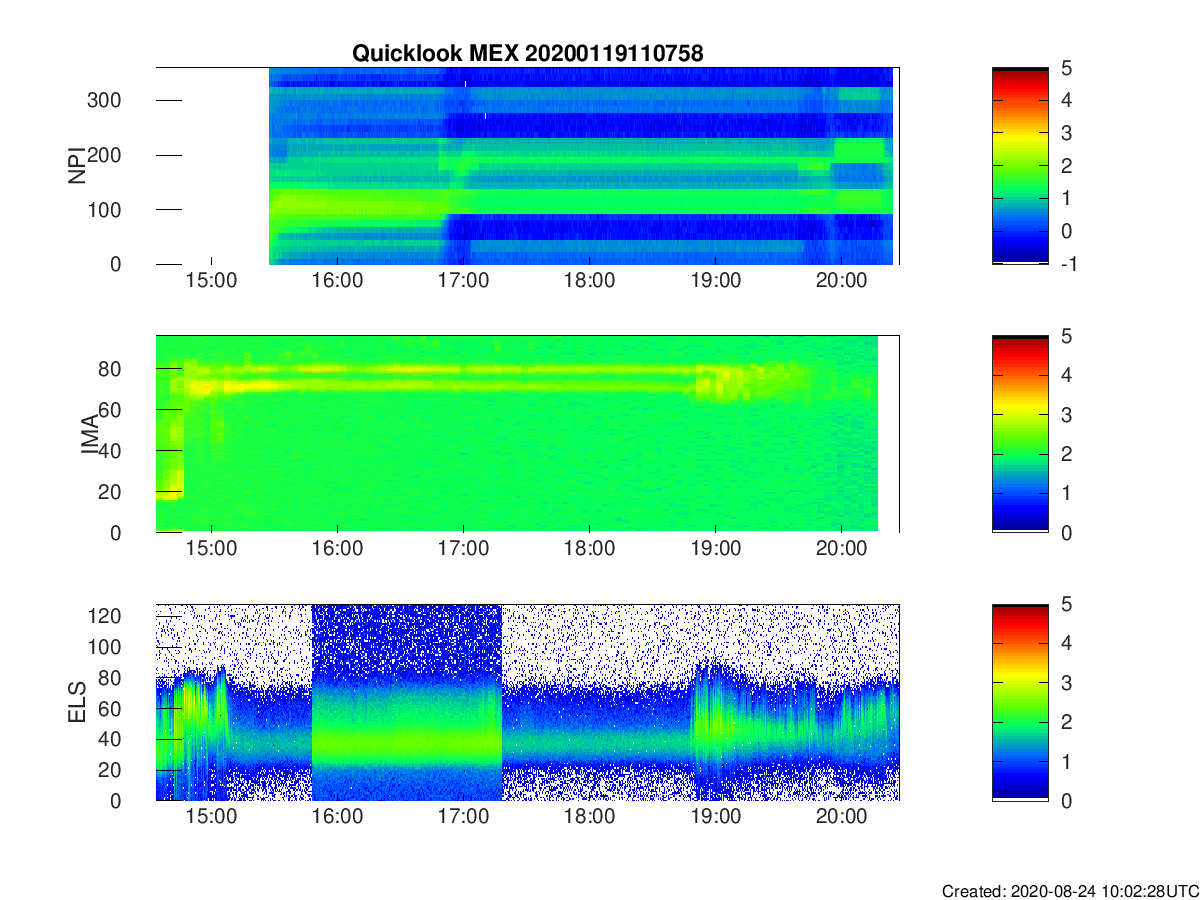Click the 19:00 tick label under IMA plot
The width and height of the screenshot is (1200, 900).
point(715,549)
